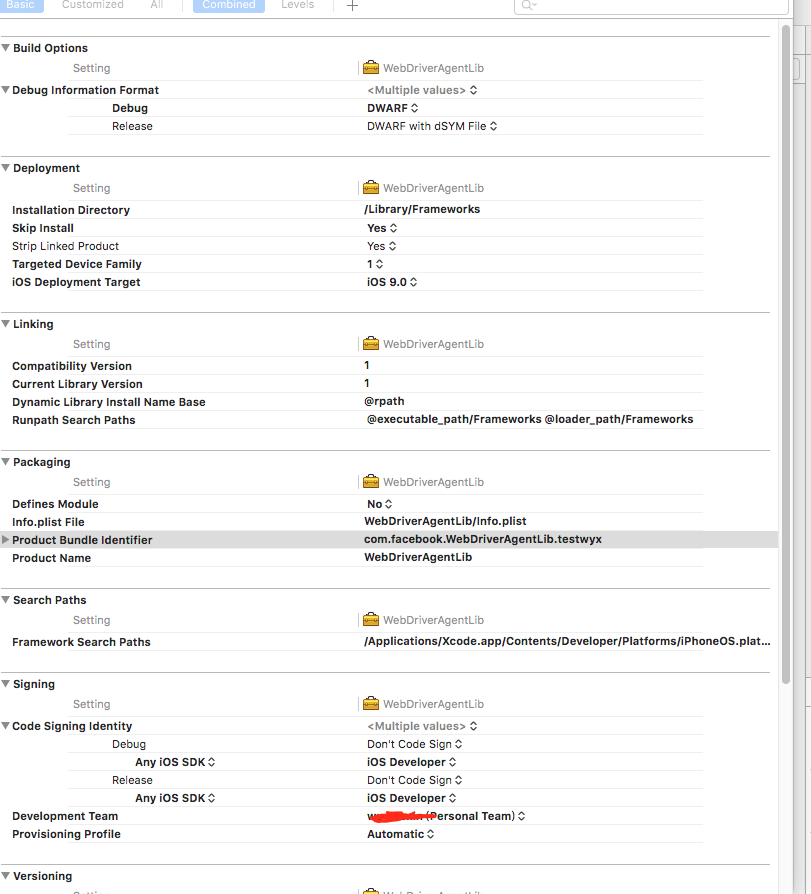This screenshot has height=894, width=811.
Task: Open the Debug DWARF format dropdown
Action: pyautogui.click(x=392, y=108)
